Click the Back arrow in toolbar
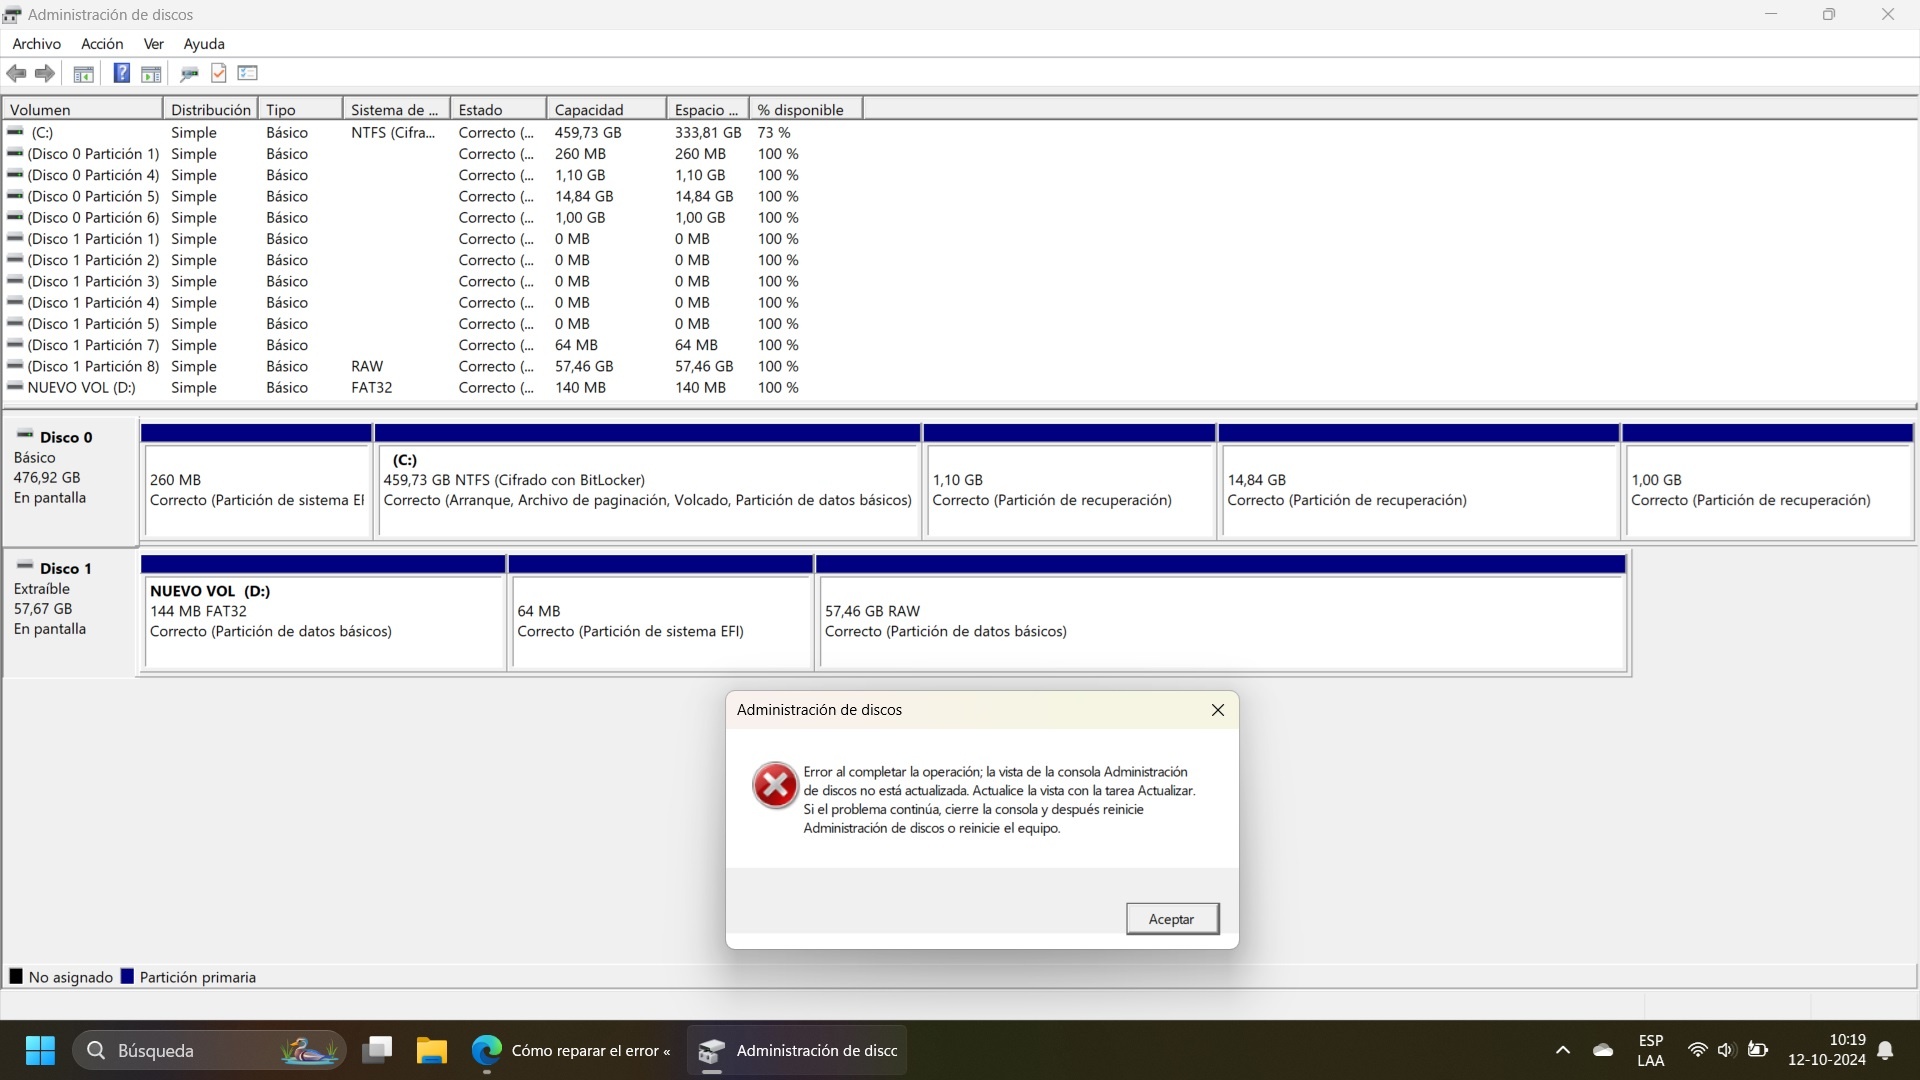 [16, 73]
